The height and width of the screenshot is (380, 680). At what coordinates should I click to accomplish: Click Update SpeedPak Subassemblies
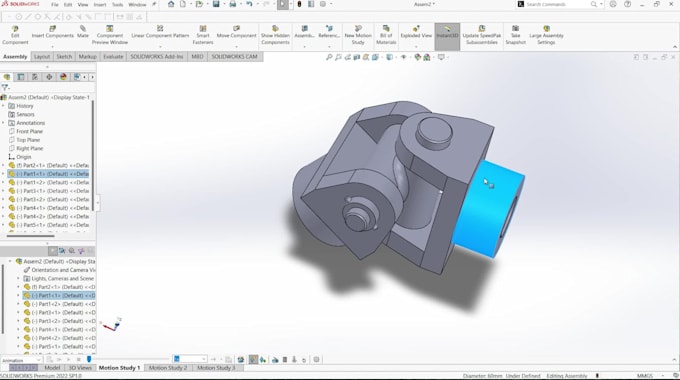(482, 35)
